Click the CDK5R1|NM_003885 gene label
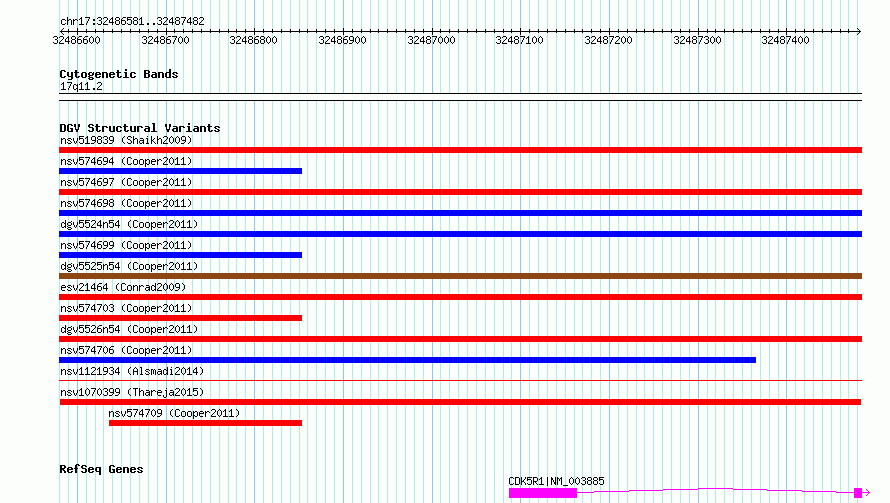This screenshot has height=503, width=890. click(556, 481)
